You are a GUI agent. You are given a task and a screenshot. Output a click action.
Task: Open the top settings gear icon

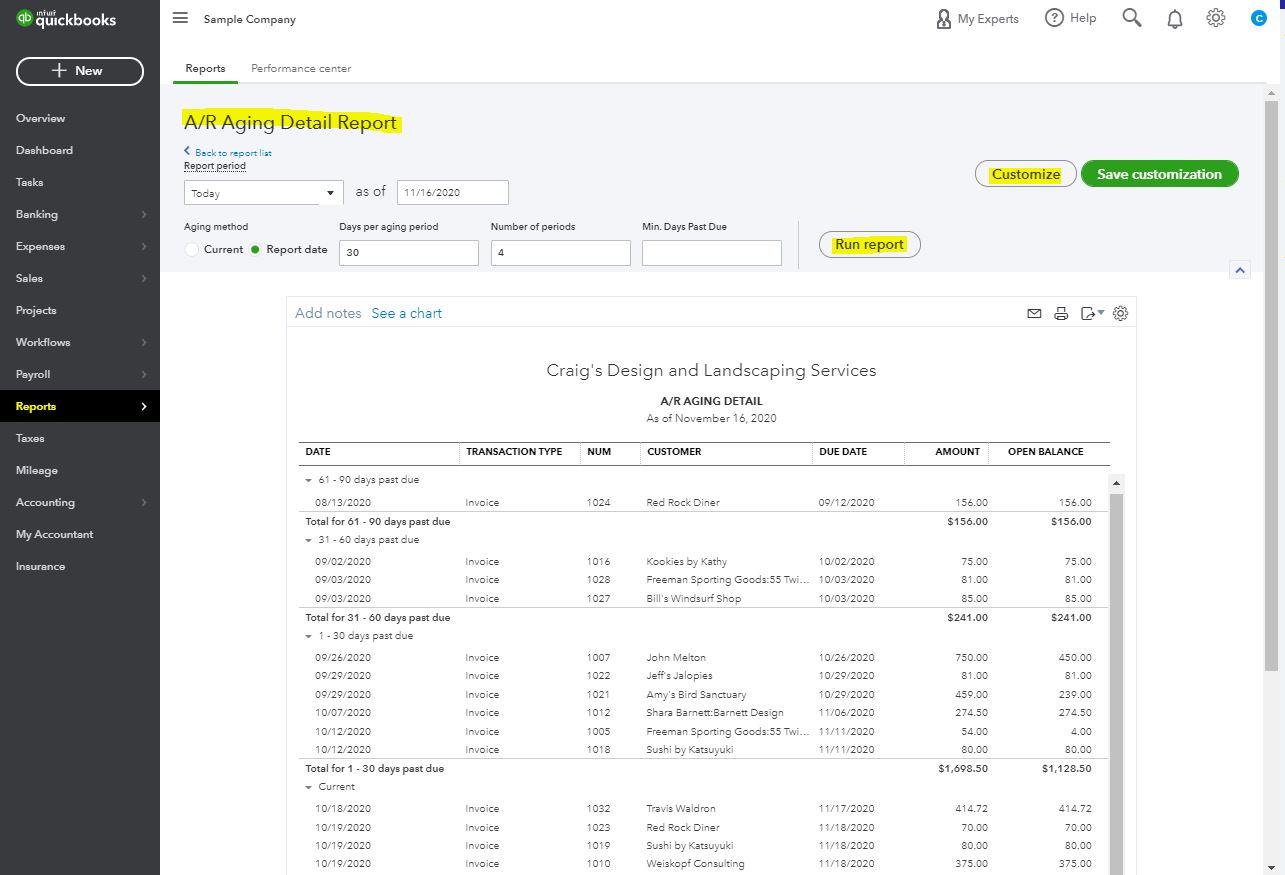tap(1215, 18)
